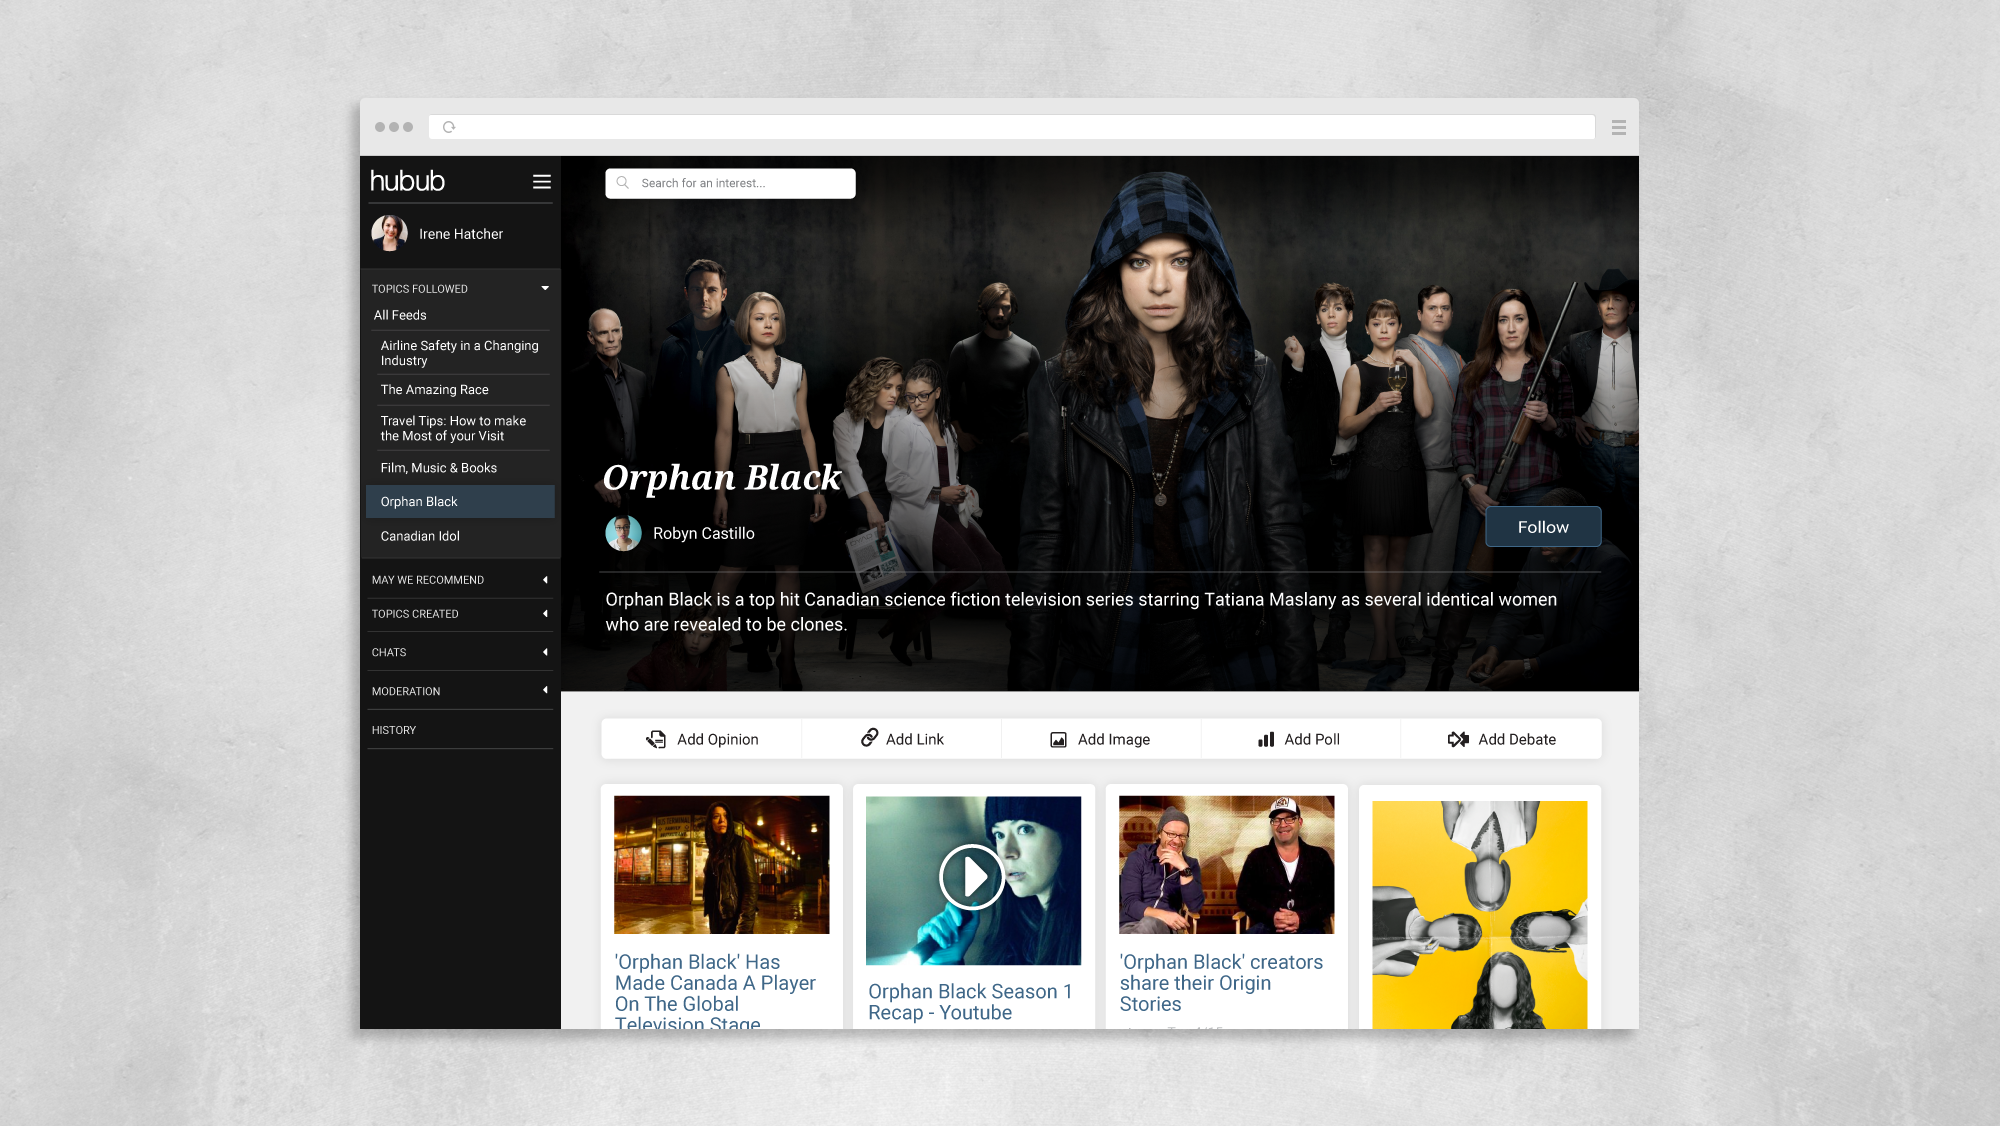Click the search magnifier icon
The width and height of the screenshot is (2000, 1126).
tap(623, 183)
